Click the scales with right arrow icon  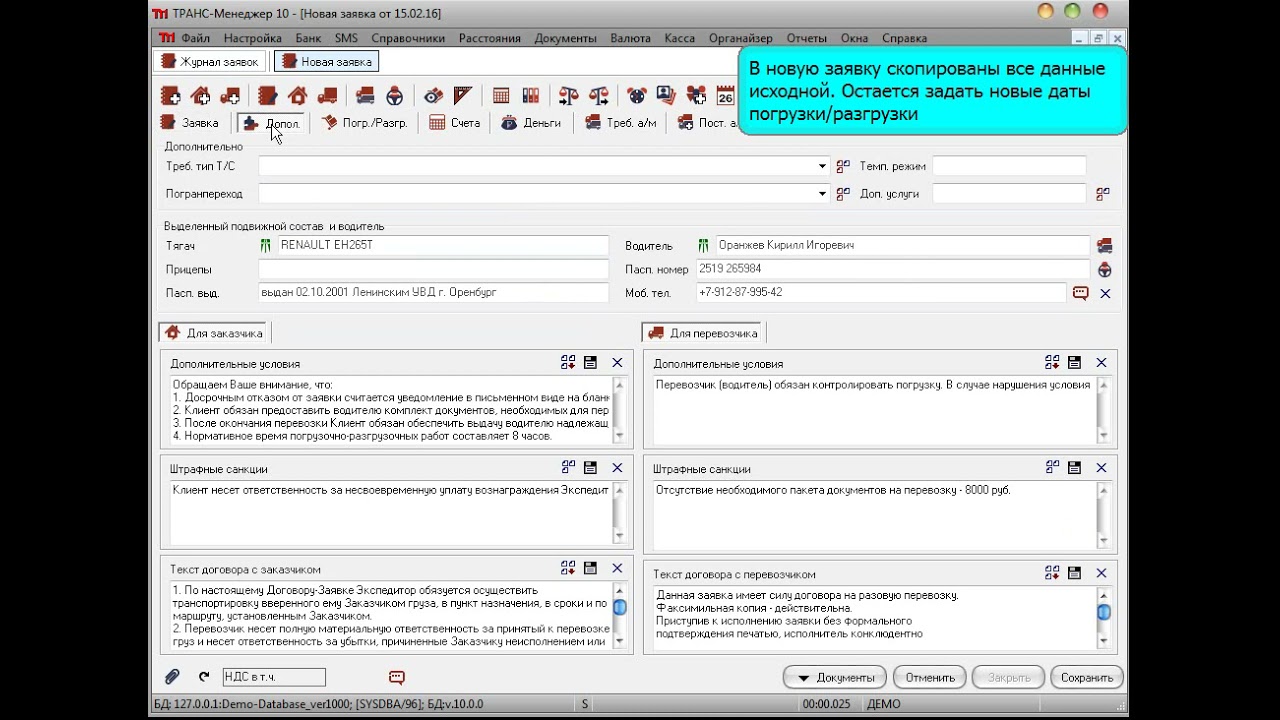[569, 96]
